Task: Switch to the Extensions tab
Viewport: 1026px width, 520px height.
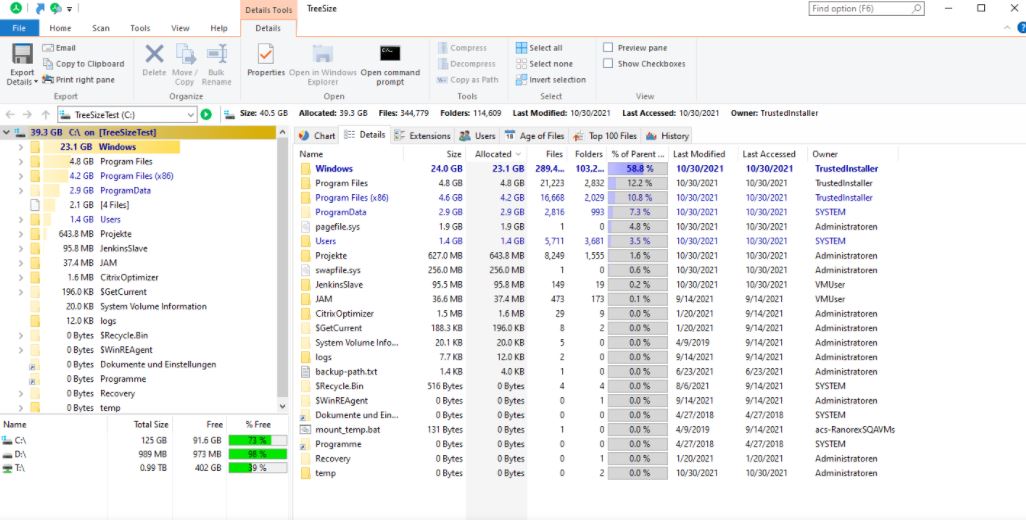Action: [x=422, y=135]
